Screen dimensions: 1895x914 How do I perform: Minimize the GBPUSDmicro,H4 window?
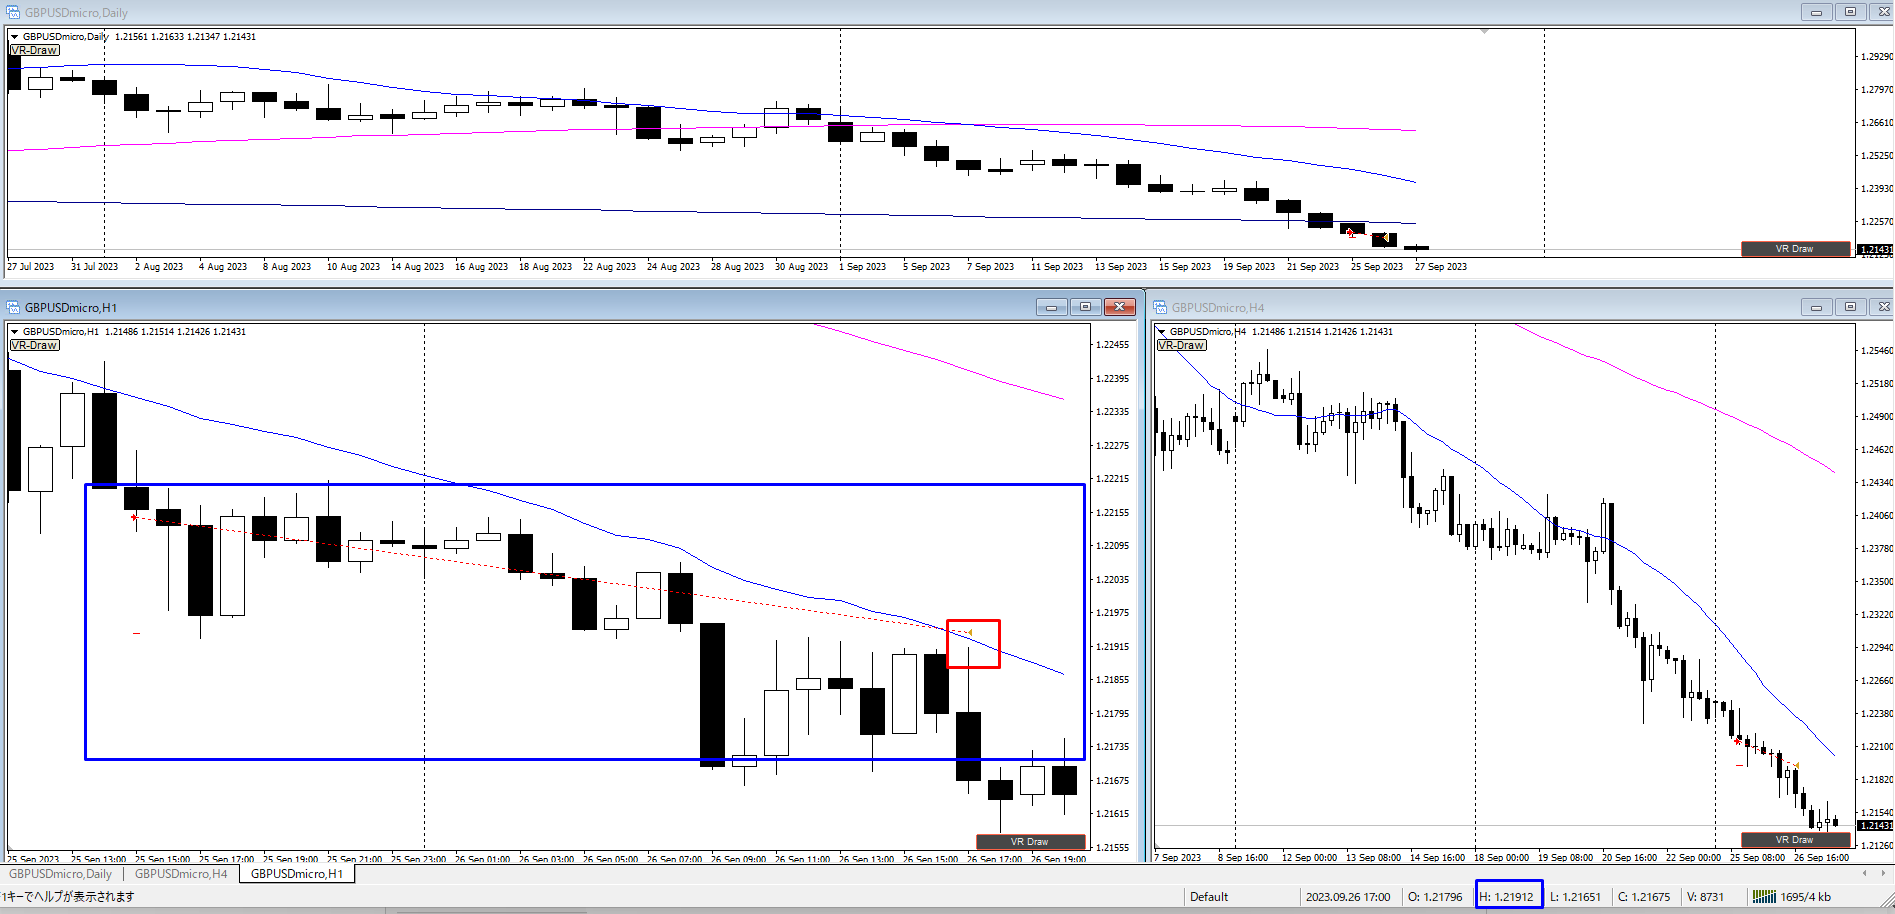point(1816,307)
